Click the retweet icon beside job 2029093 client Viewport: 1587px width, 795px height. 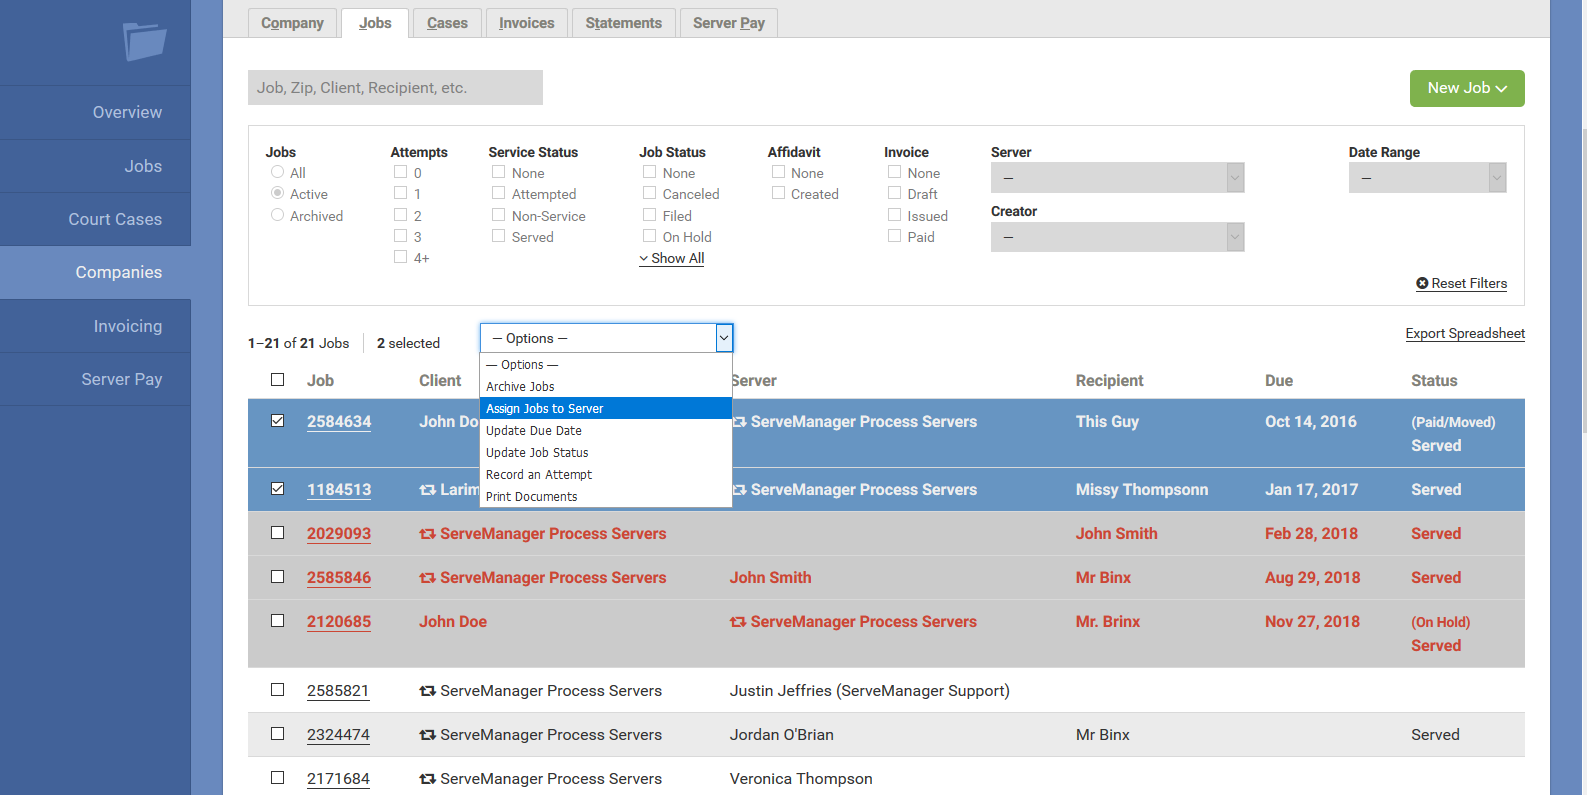[x=427, y=534]
